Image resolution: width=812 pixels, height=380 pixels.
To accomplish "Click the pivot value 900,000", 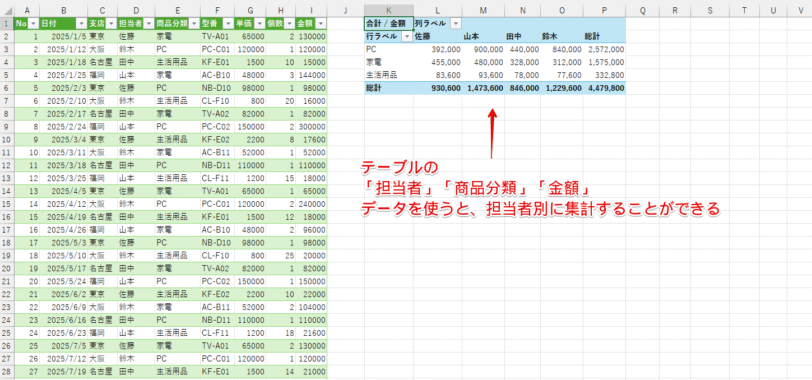I will pos(483,49).
